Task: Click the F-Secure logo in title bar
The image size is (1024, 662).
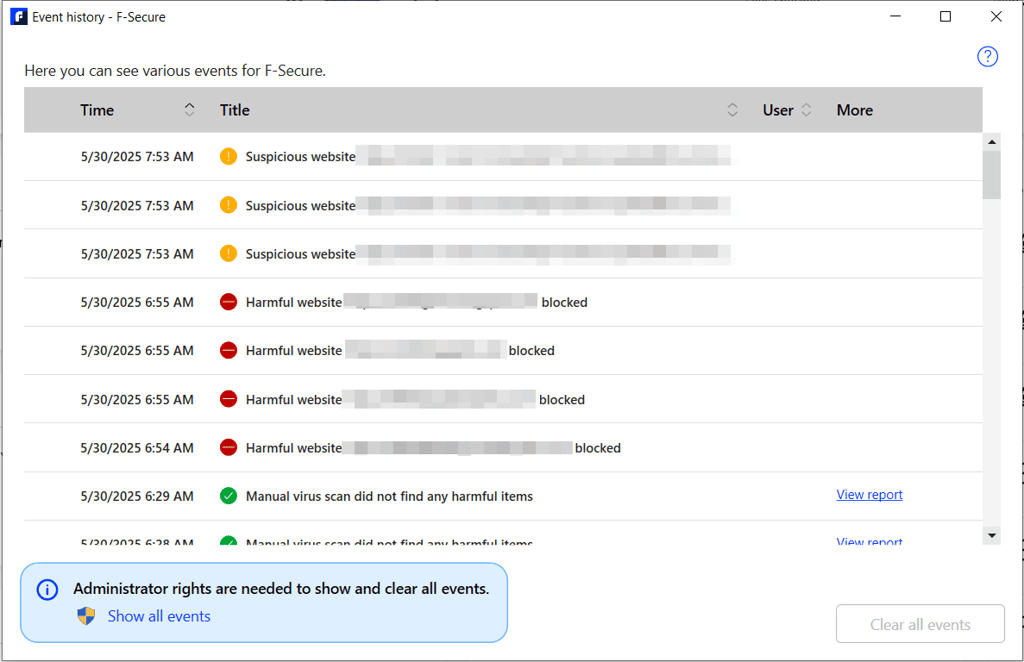Action: (x=18, y=17)
